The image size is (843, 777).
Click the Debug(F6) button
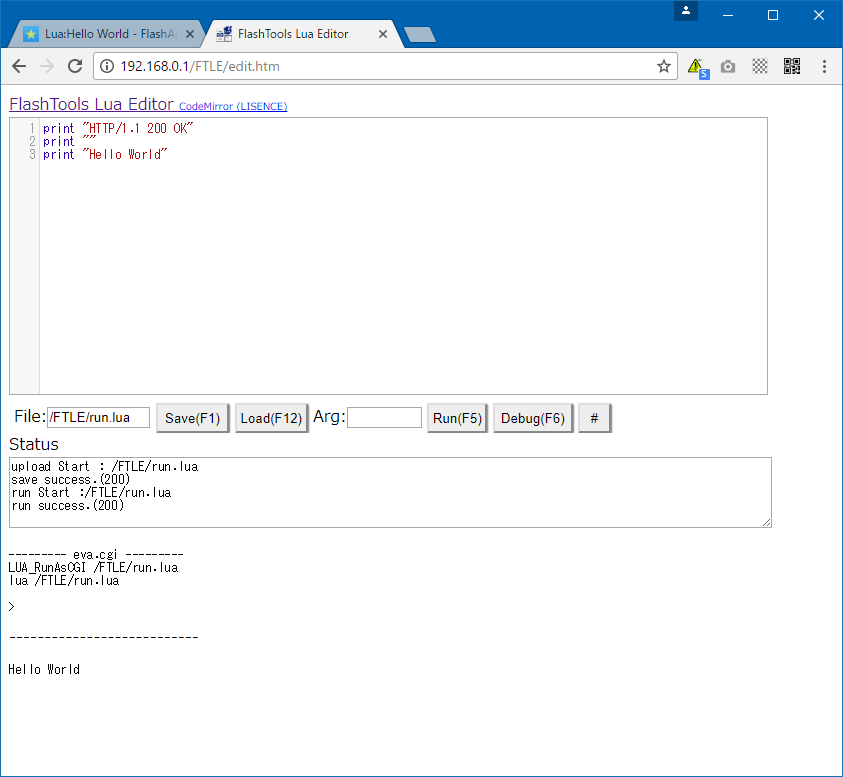[x=533, y=418]
